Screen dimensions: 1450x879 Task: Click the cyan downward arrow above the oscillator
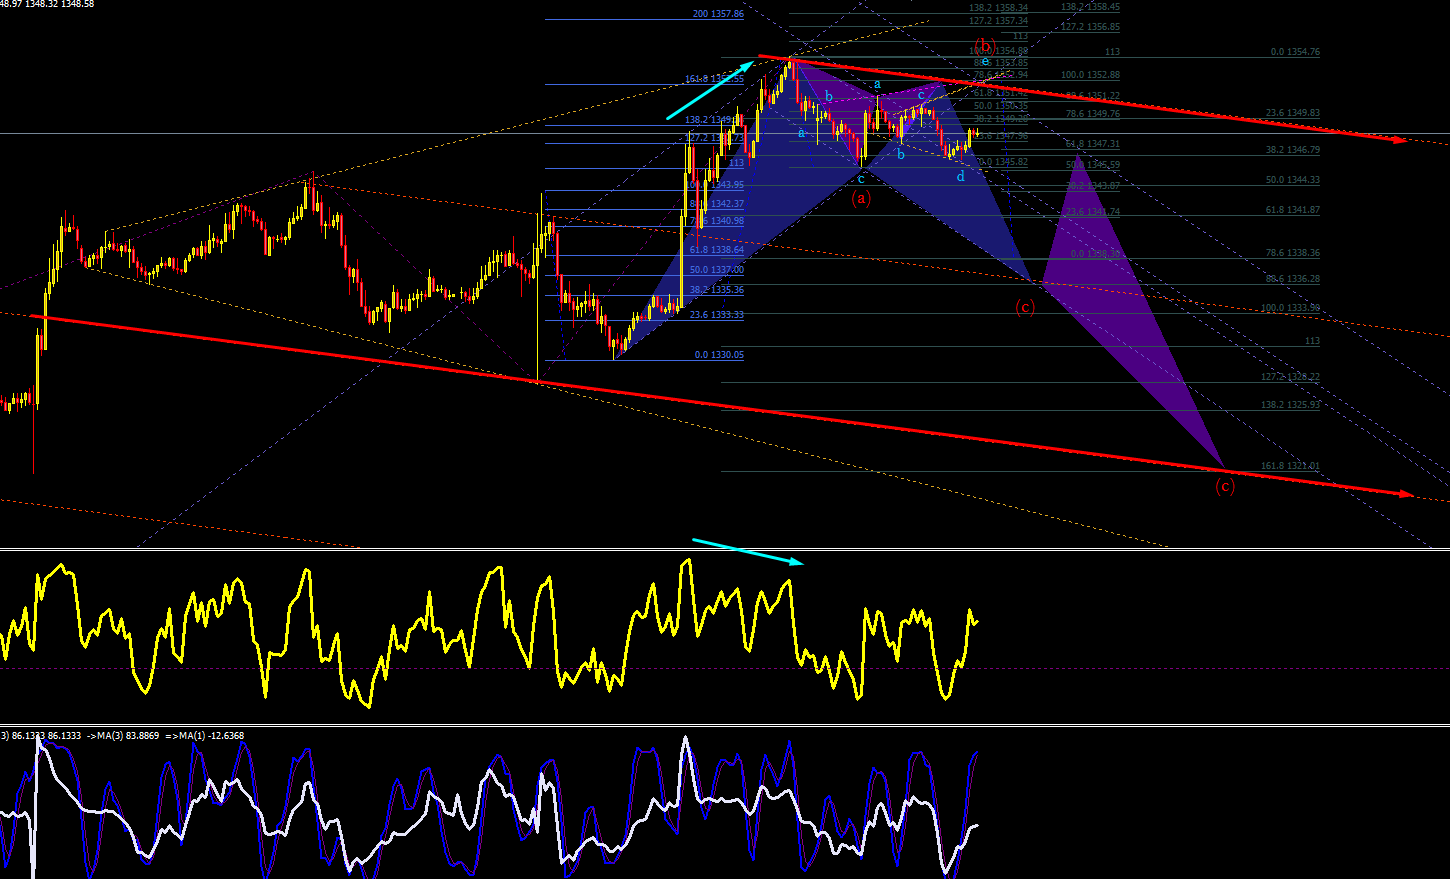tap(748, 552)
